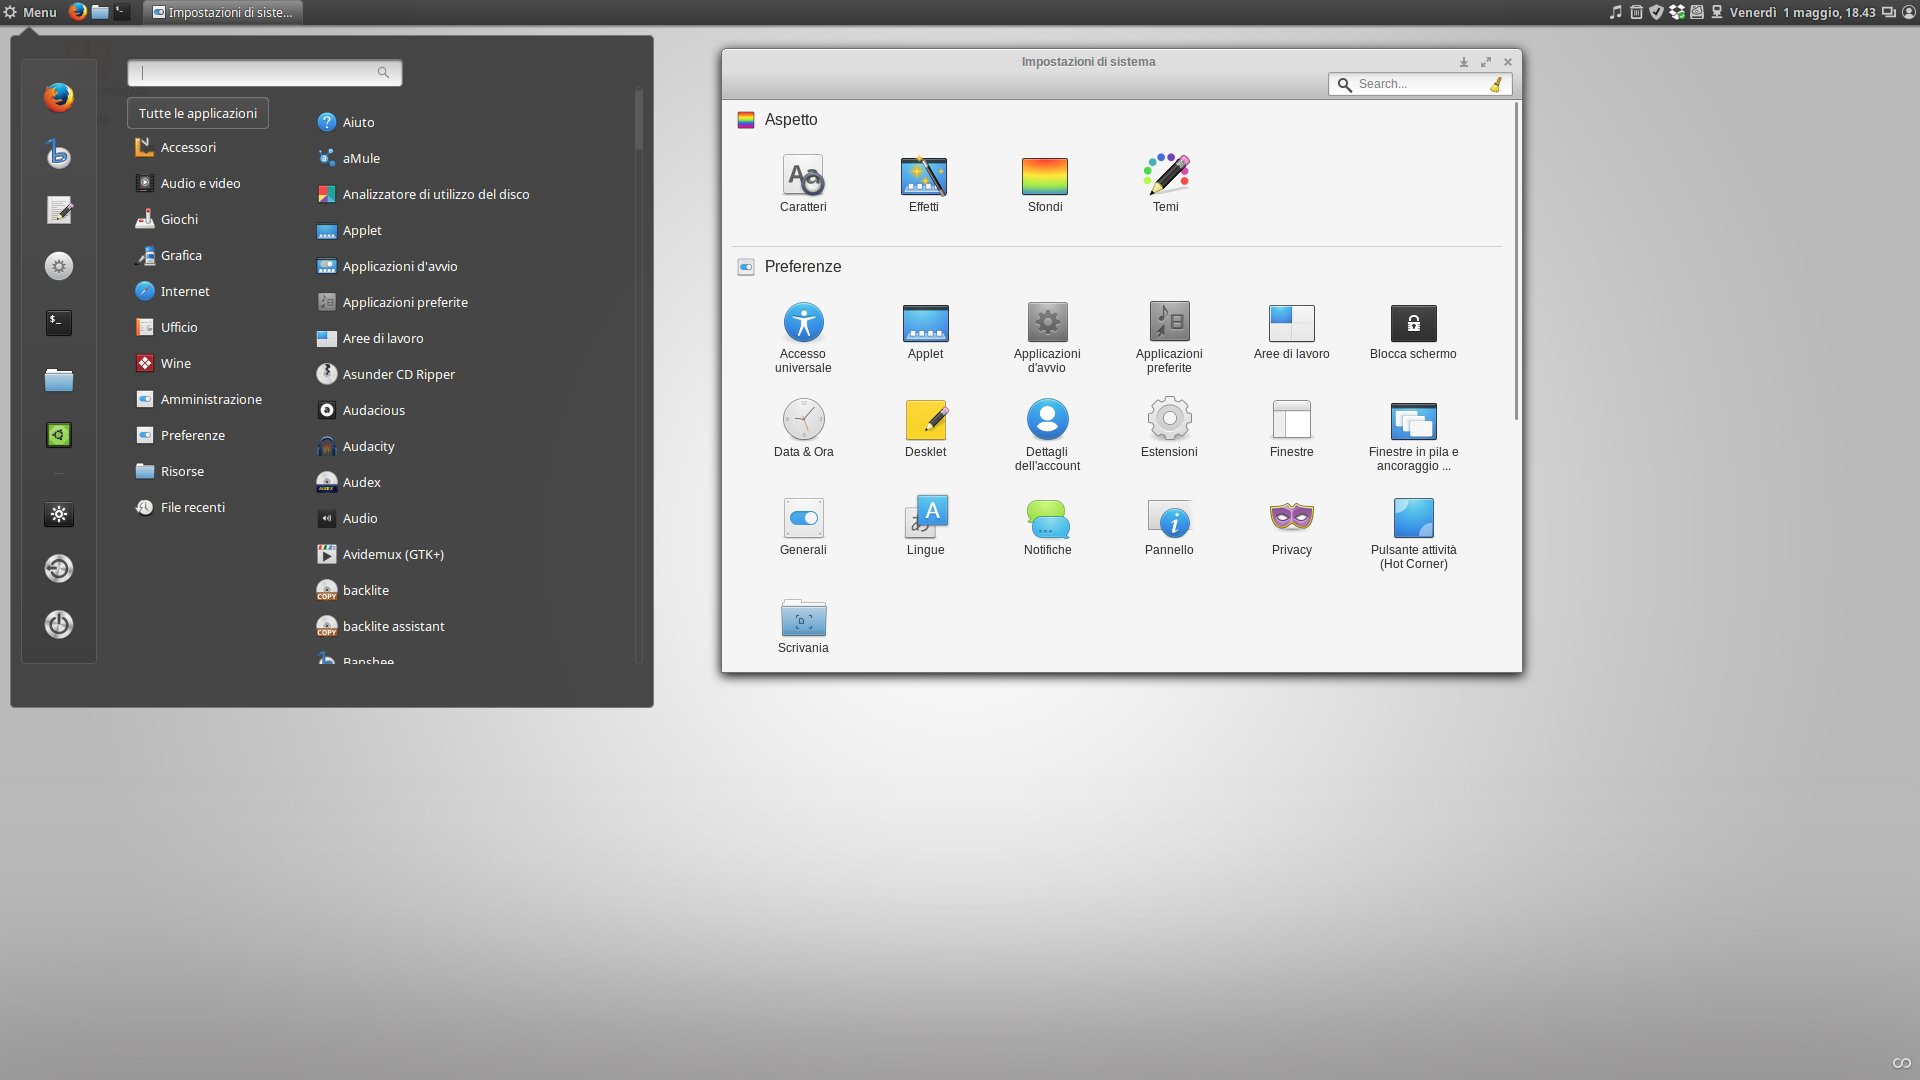This screenshot has width=1920, height=1080.
Task: Click Impostazioni di sistema taskbar button
Action: (x=223, y=12)
